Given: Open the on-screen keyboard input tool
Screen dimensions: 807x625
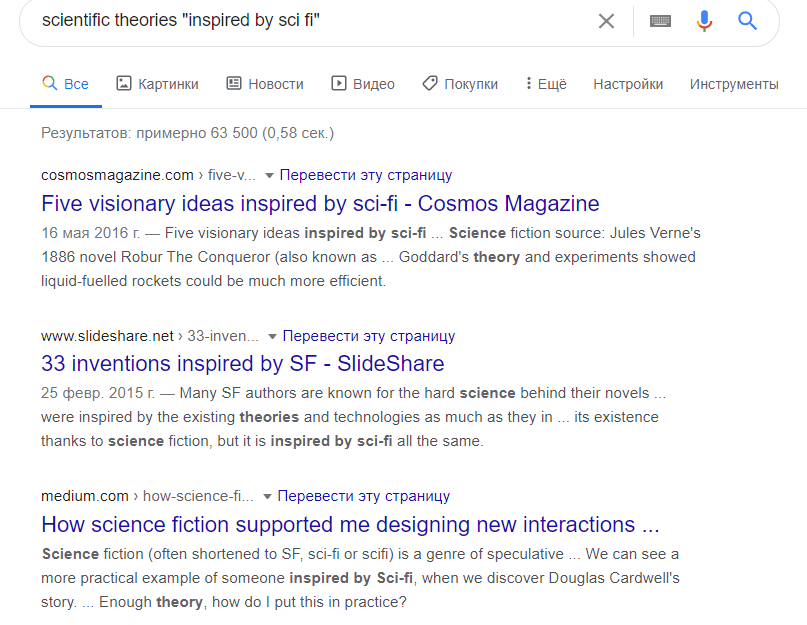Looking at the screenshot, I should (660, 21).
